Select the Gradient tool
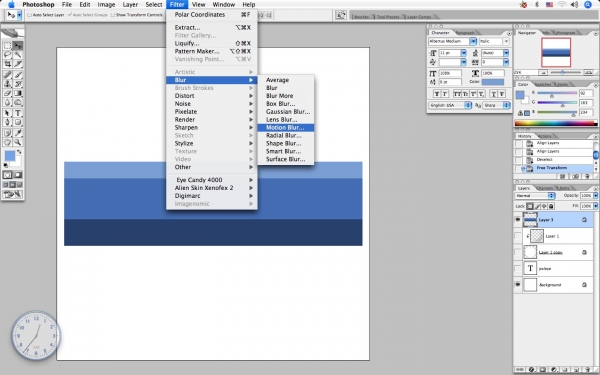 (x=18, y=93)
